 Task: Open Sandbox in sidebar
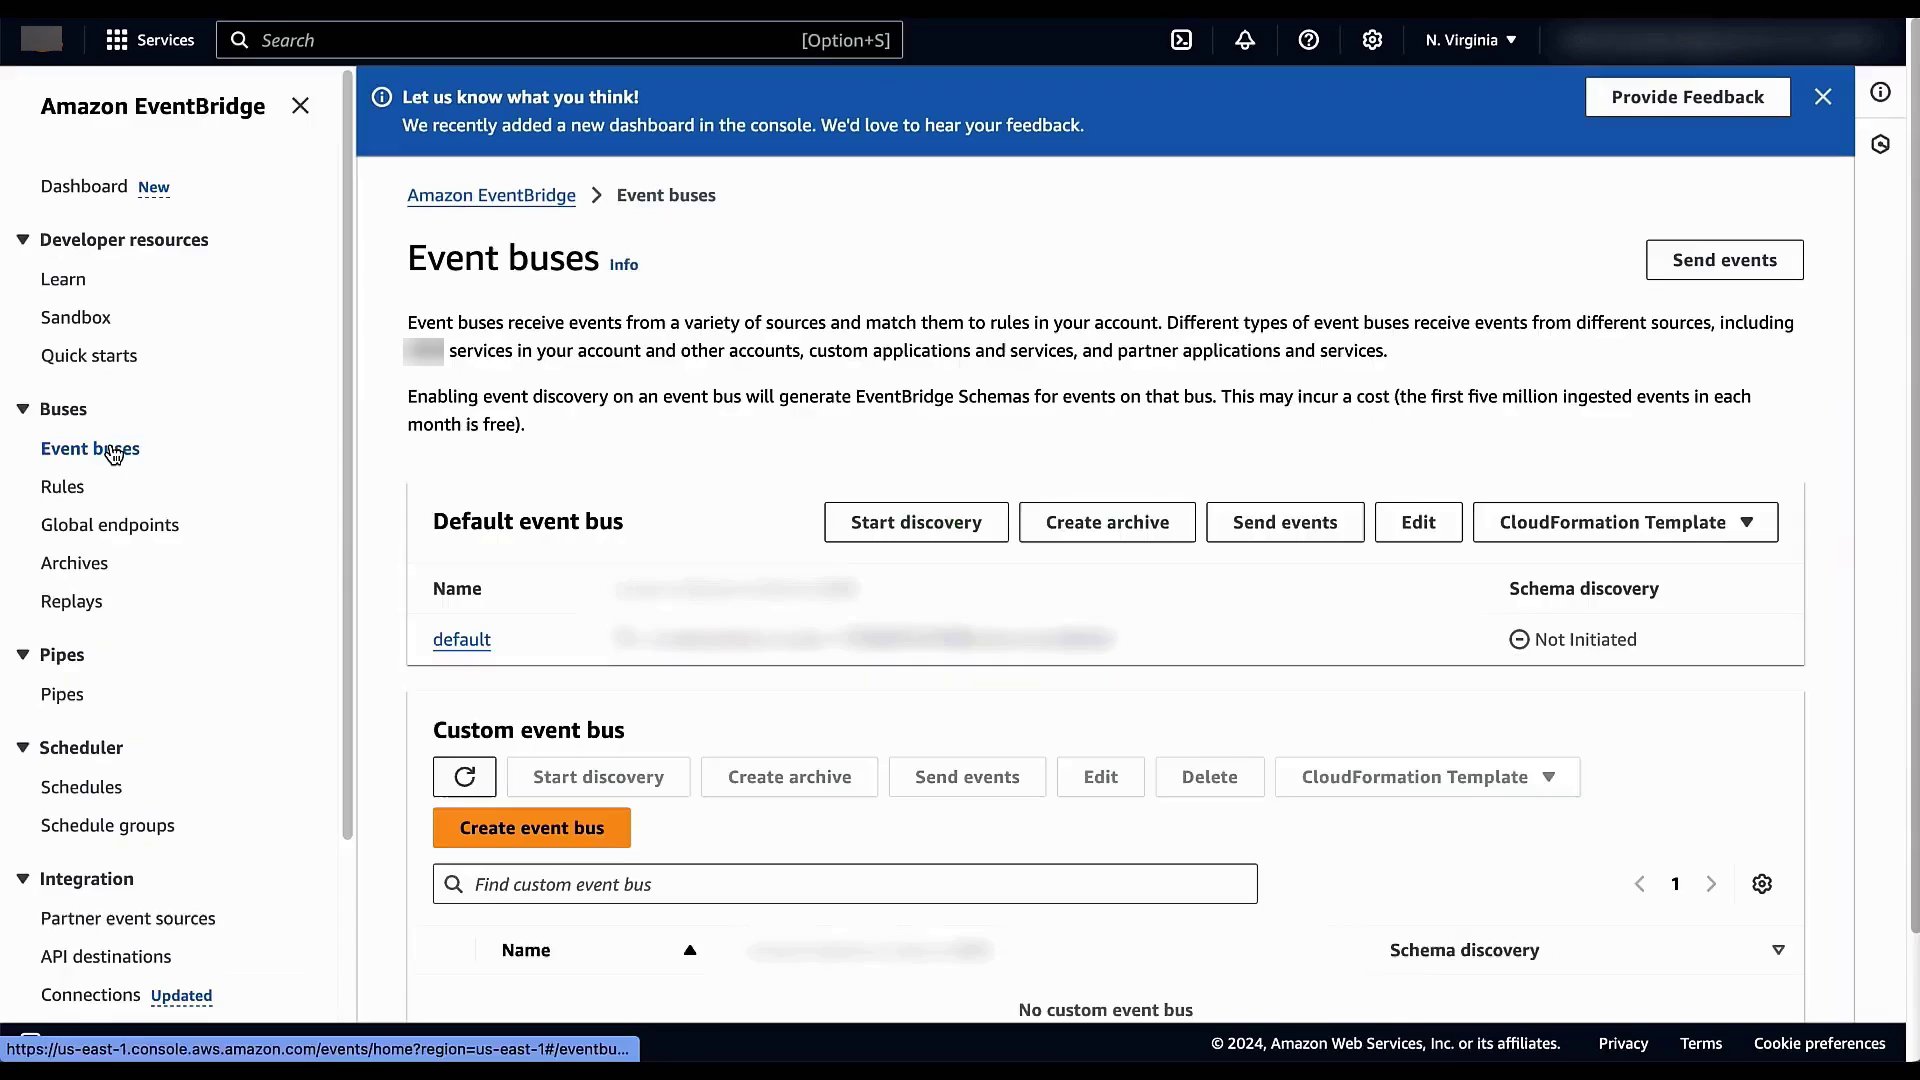pos(76,317)
